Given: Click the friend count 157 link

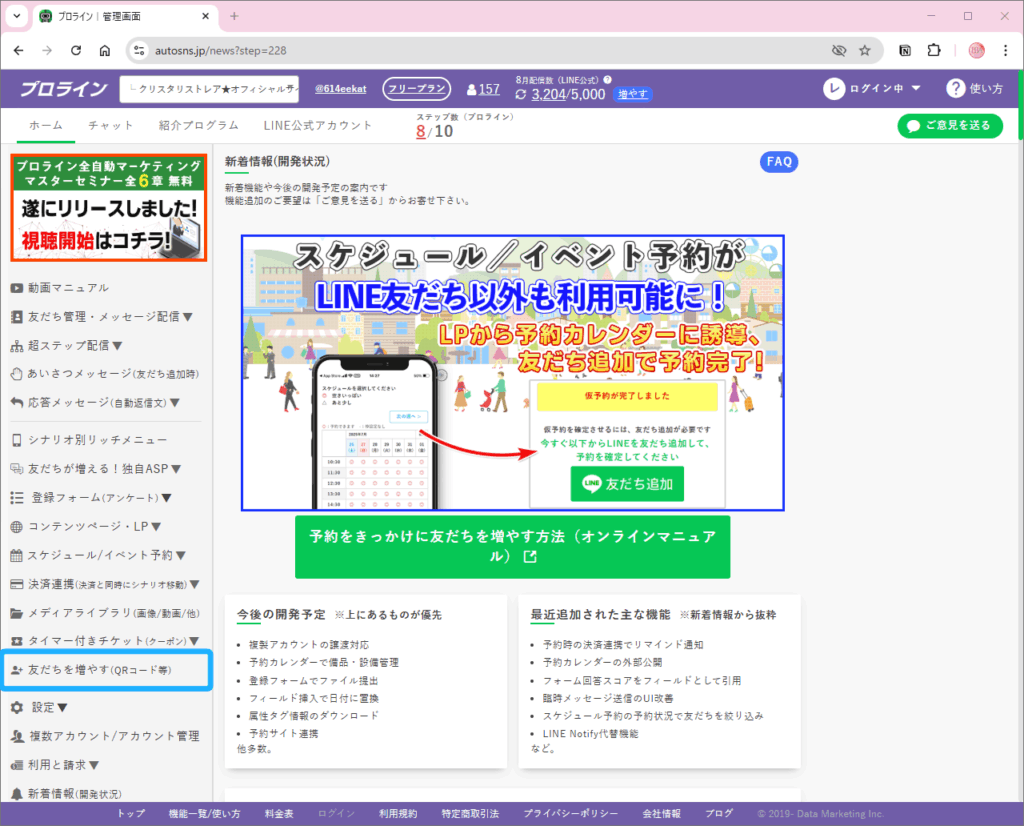Looking at the screenshot, I should [488, 89].
